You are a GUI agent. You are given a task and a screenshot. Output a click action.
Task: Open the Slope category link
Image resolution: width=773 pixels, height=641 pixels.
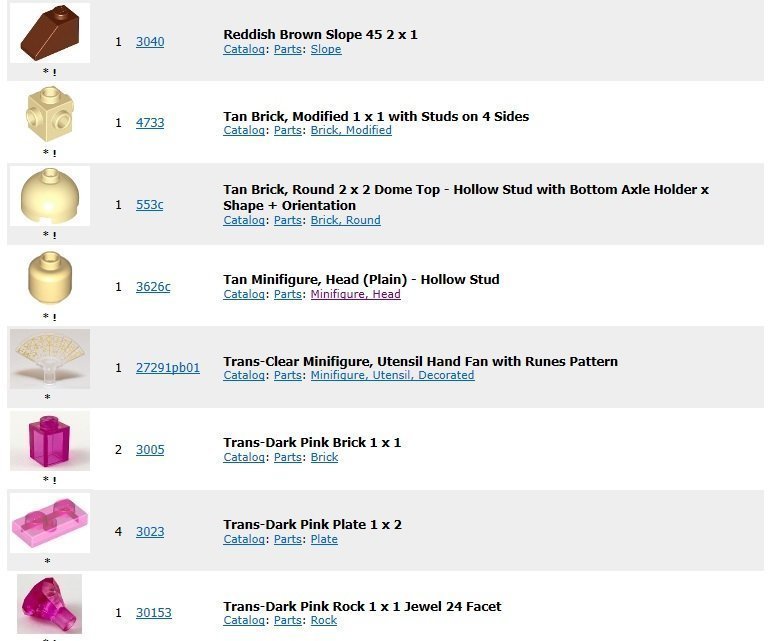coord(326,49)
